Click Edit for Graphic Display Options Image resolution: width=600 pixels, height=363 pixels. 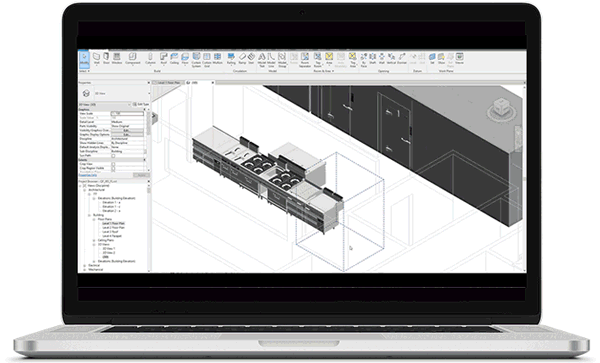coord(127,135)
